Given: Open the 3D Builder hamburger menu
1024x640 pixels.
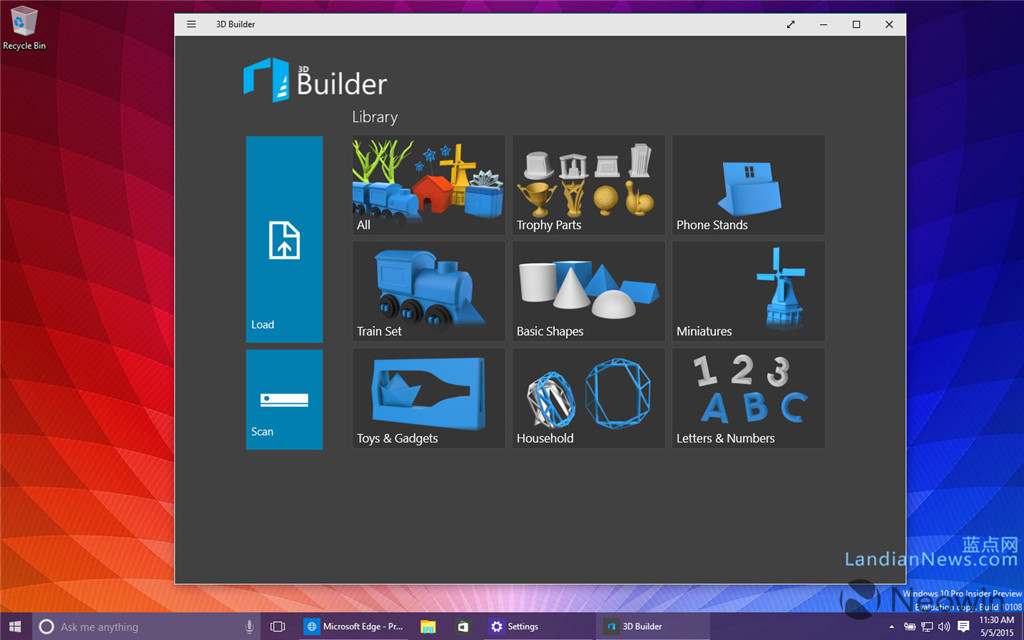Looking at the screenshot, I should (x=190, y=24).
